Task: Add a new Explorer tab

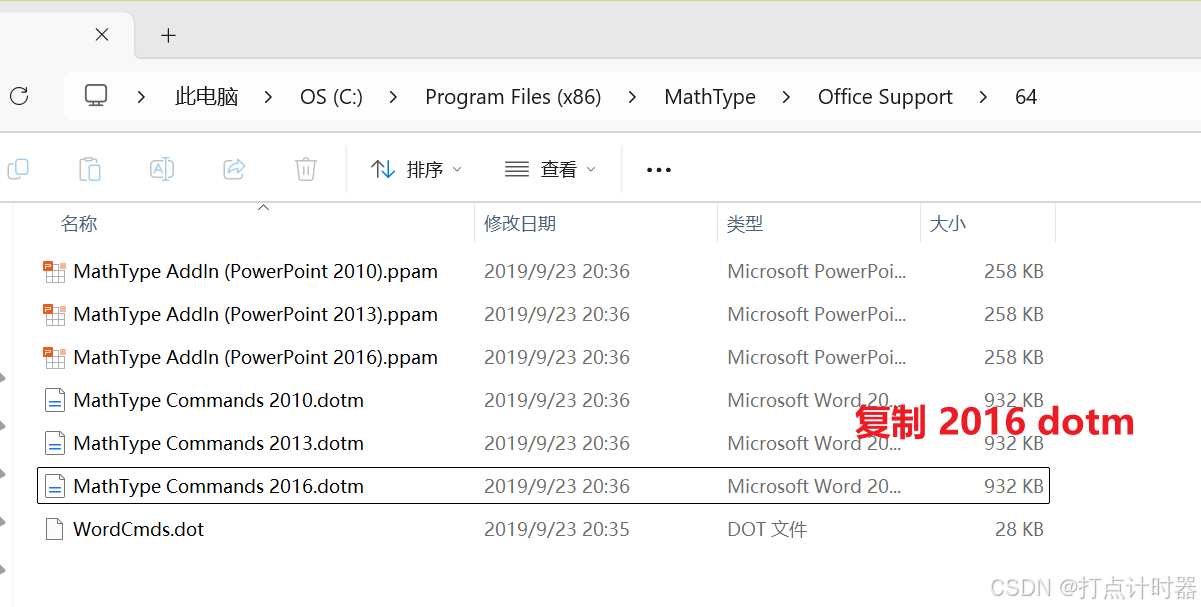Action: click(168, 35)
